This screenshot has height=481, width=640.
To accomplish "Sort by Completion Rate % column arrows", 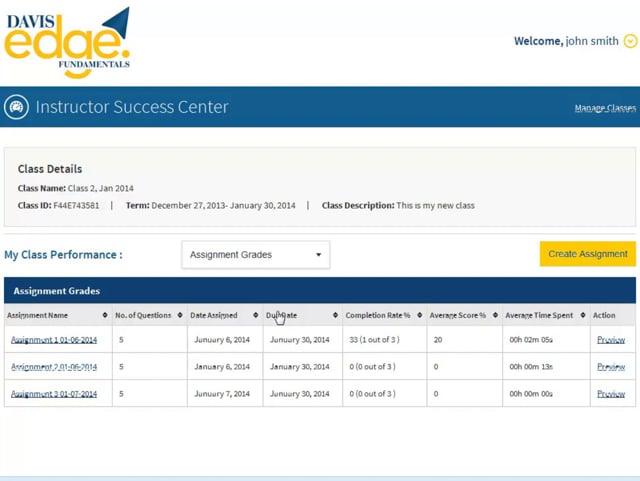I will pos(420,315).
